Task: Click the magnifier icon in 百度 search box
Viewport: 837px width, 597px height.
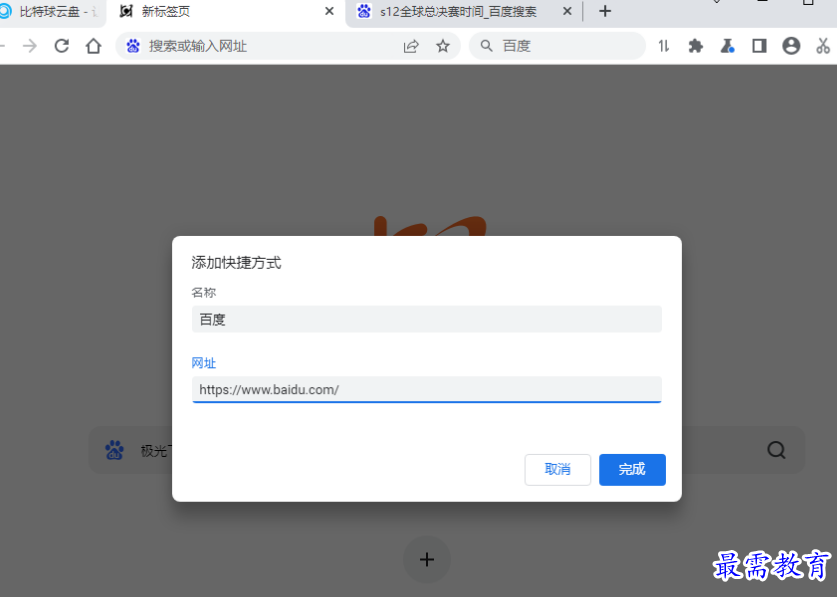Action: (x=486, y=46)
